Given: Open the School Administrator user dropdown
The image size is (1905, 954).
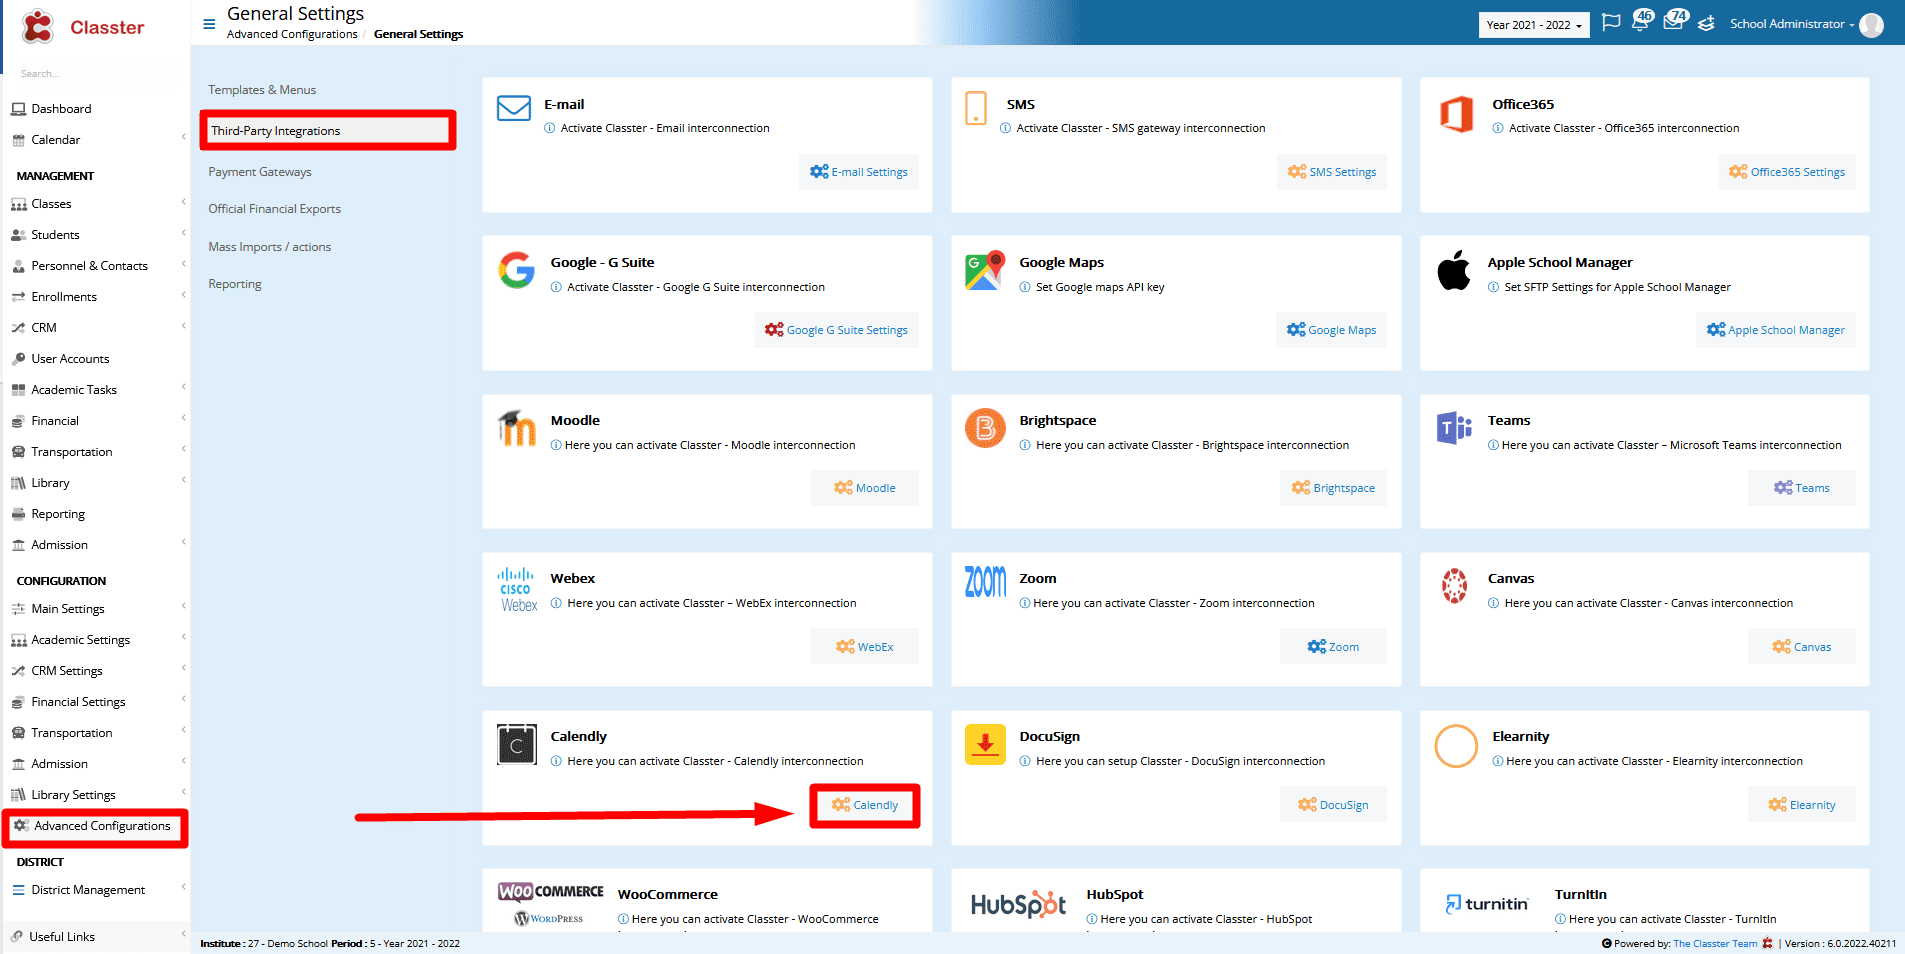Looking at the screenshot, I should point(1791,24).
